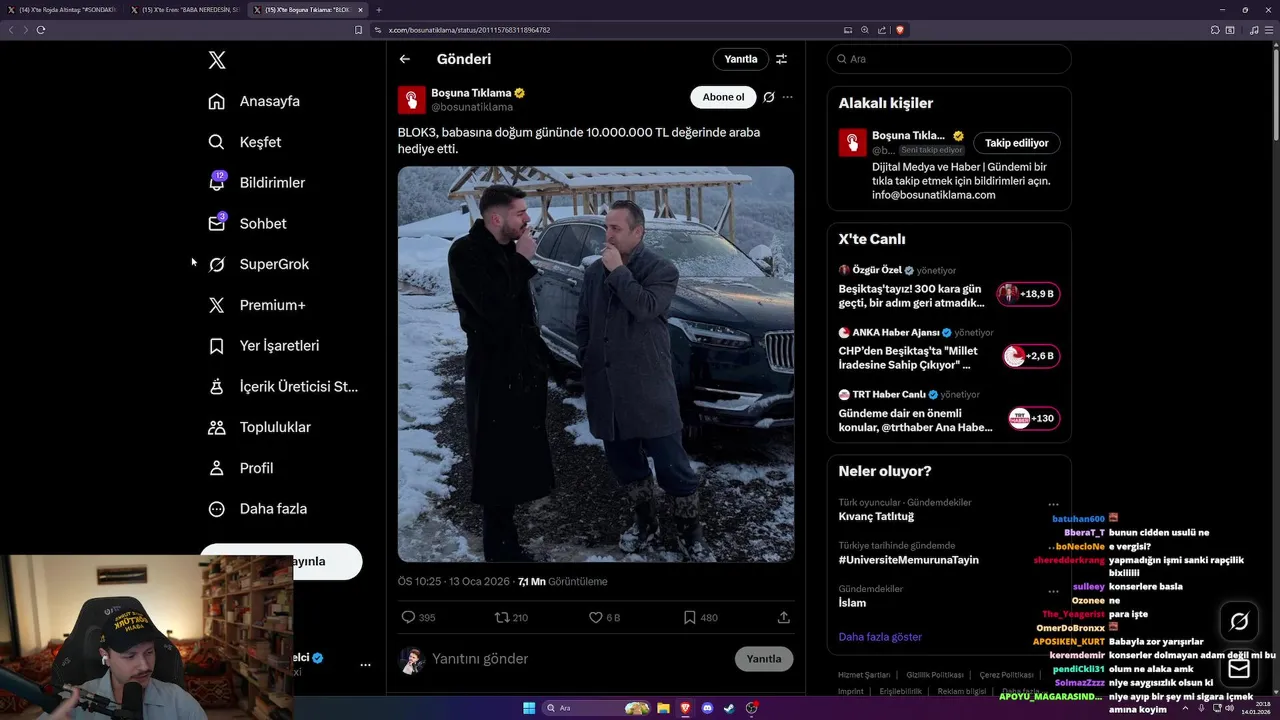Image resolution: width=1280 pixels, height=720 pixels.
Task: Click the Brave Shields icon
Action: [900, 30]
